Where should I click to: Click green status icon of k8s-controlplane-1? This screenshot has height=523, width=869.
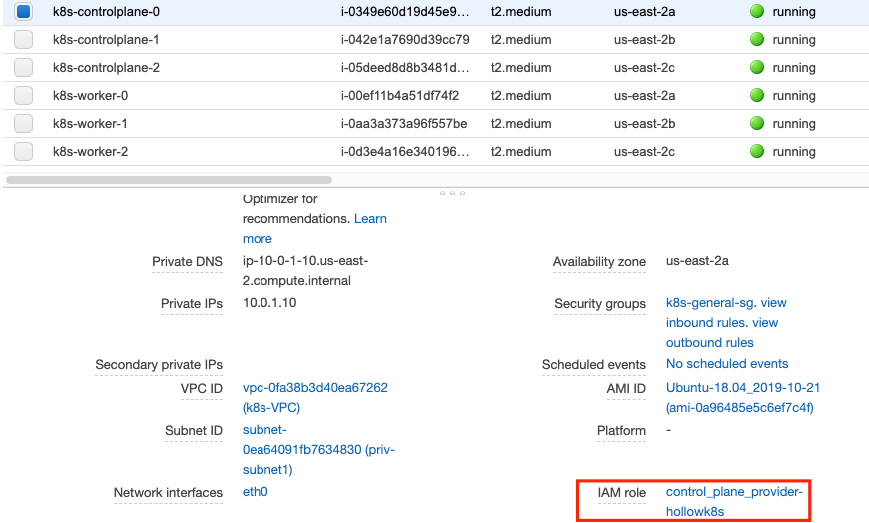pos(756,40)
